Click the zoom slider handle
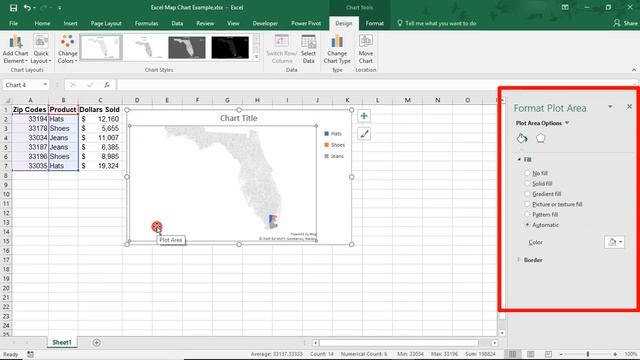 (x=588, y=354)
